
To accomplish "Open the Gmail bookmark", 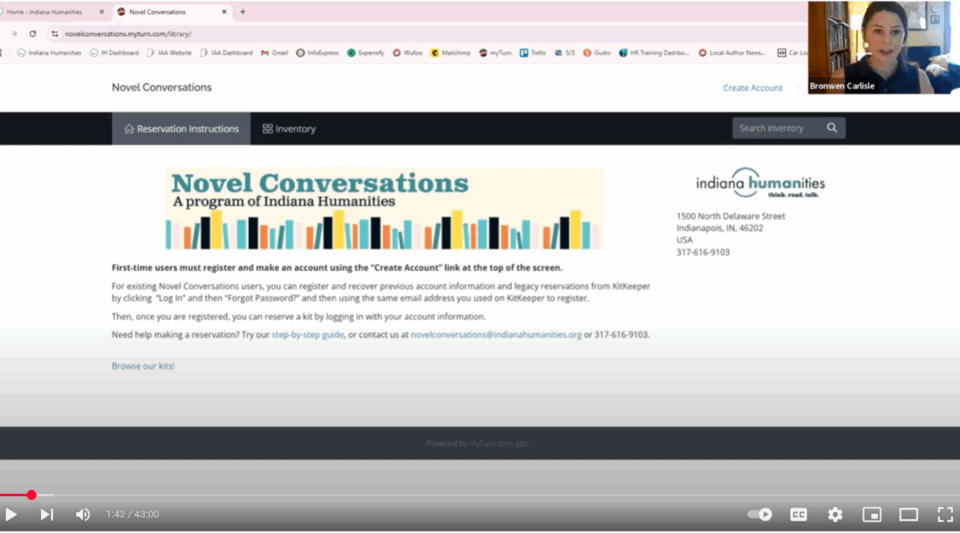I will click(x=274, y=53).
